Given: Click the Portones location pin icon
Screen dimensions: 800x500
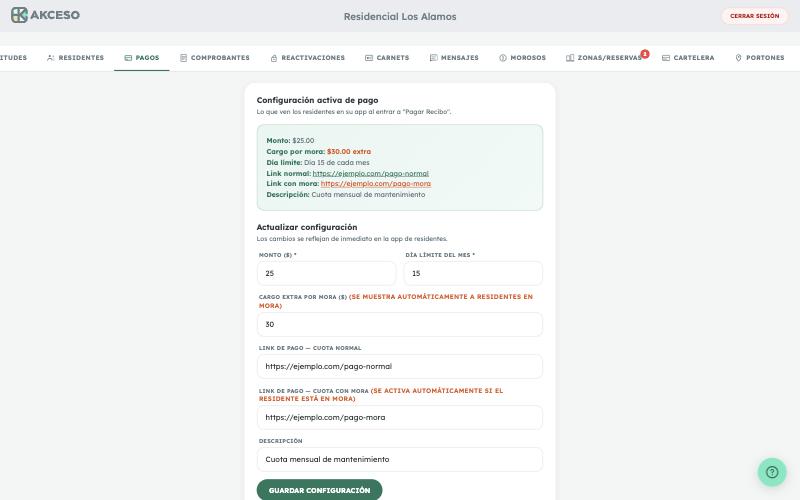Looking at the screenshot, I should [738, 58].
